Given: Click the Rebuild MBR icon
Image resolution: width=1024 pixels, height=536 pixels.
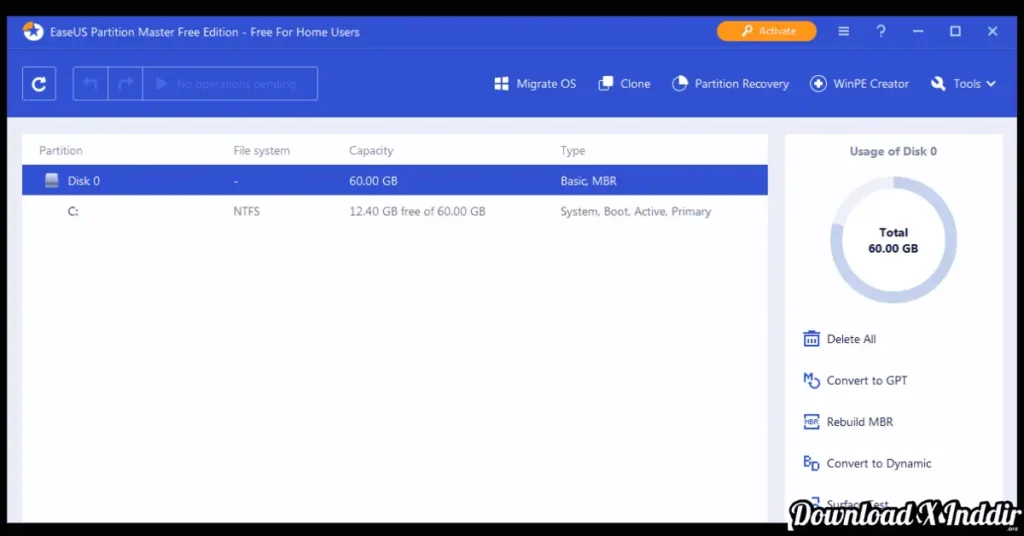Looking at the screenshot, I should [x=811, y=422].
